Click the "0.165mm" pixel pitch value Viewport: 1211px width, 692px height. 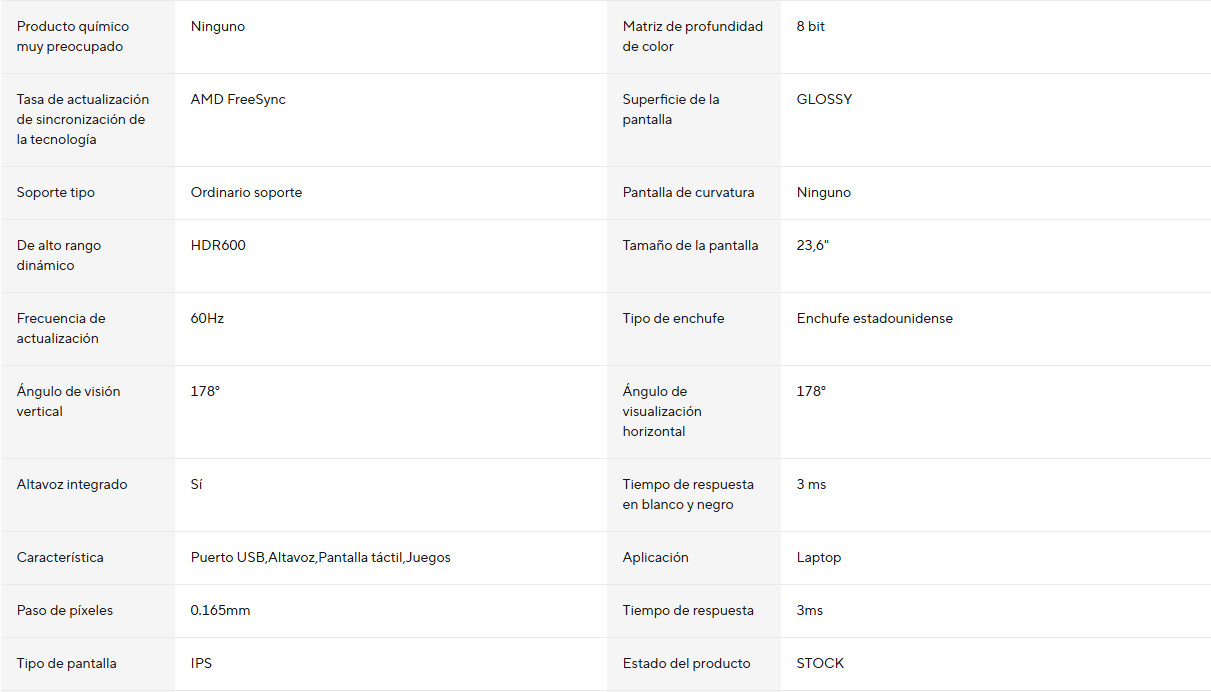(x=220, y=611)
